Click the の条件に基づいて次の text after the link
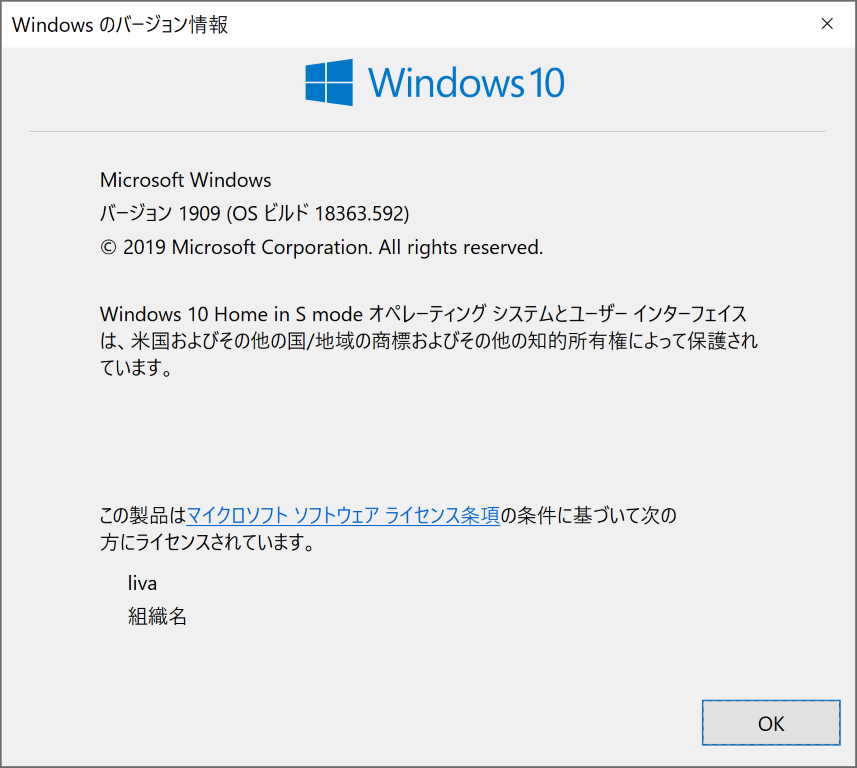This screenshot has height=768, width=857. point(588,516)
